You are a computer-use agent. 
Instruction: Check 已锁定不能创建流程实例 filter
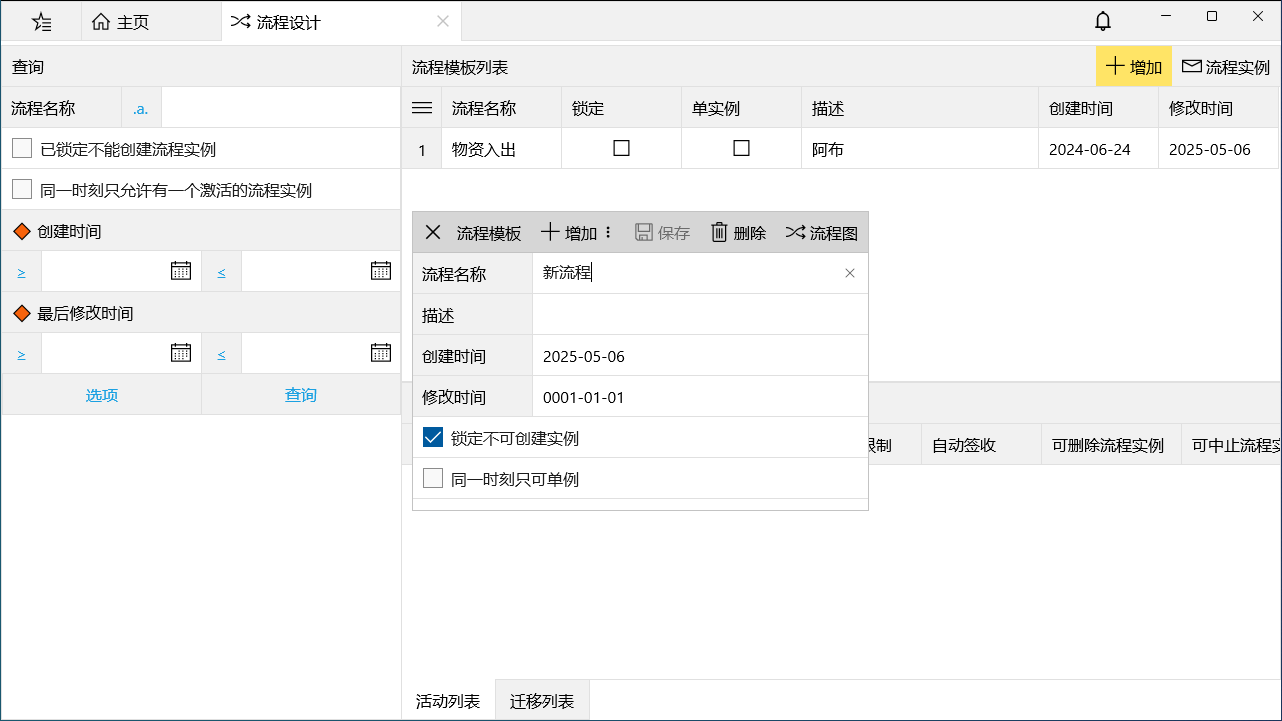(x=22, y=149)
